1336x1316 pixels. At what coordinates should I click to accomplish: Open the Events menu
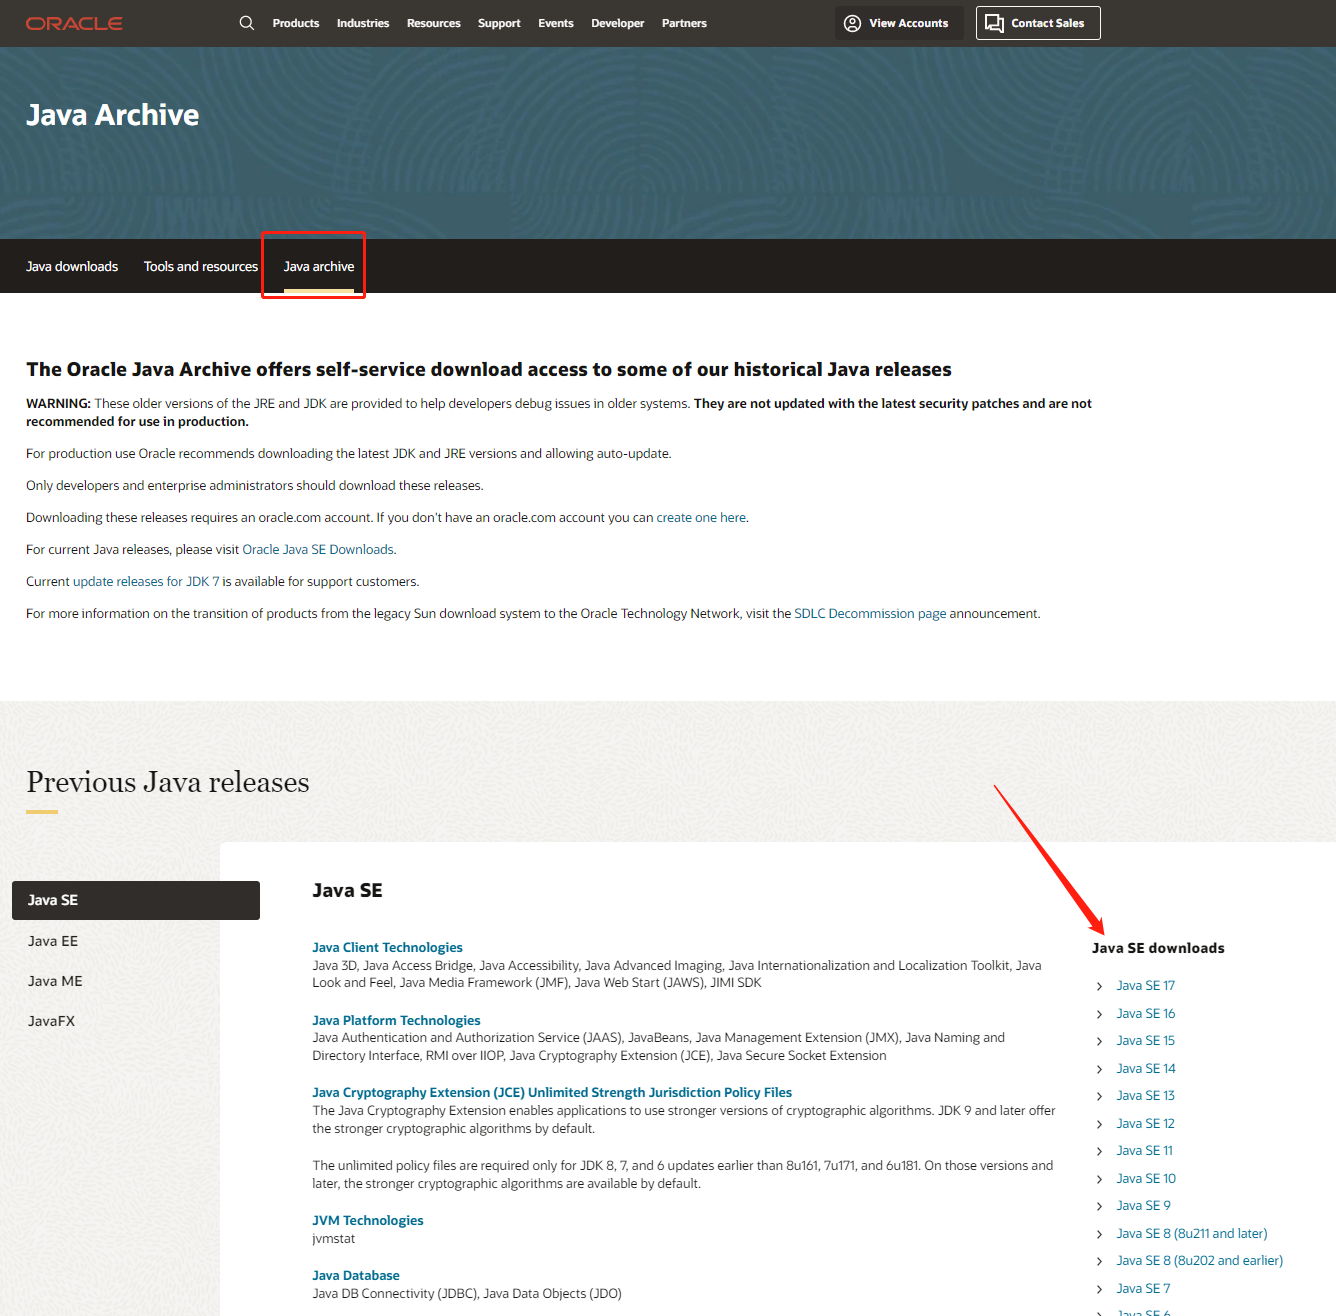pyautogui.click(x=556, y=23)
